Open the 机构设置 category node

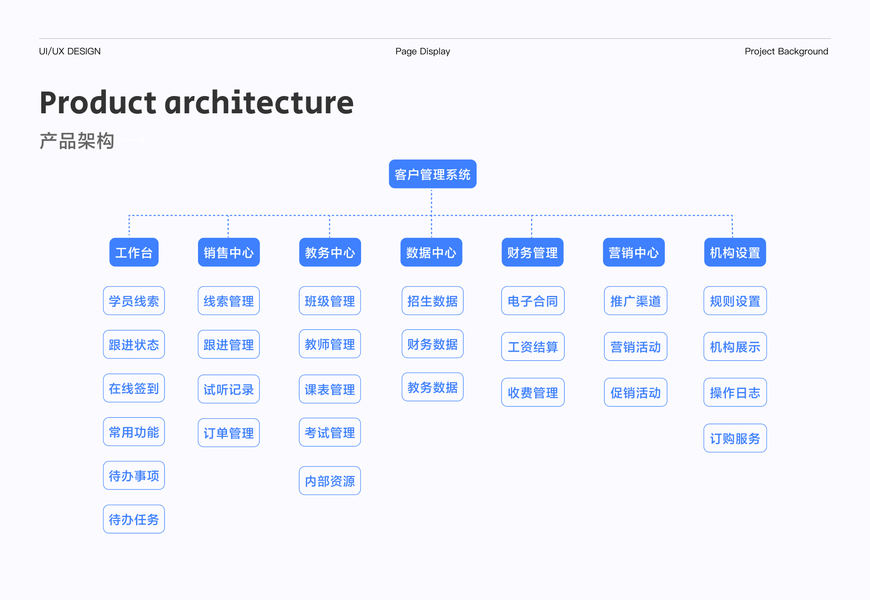coord(735,253)
